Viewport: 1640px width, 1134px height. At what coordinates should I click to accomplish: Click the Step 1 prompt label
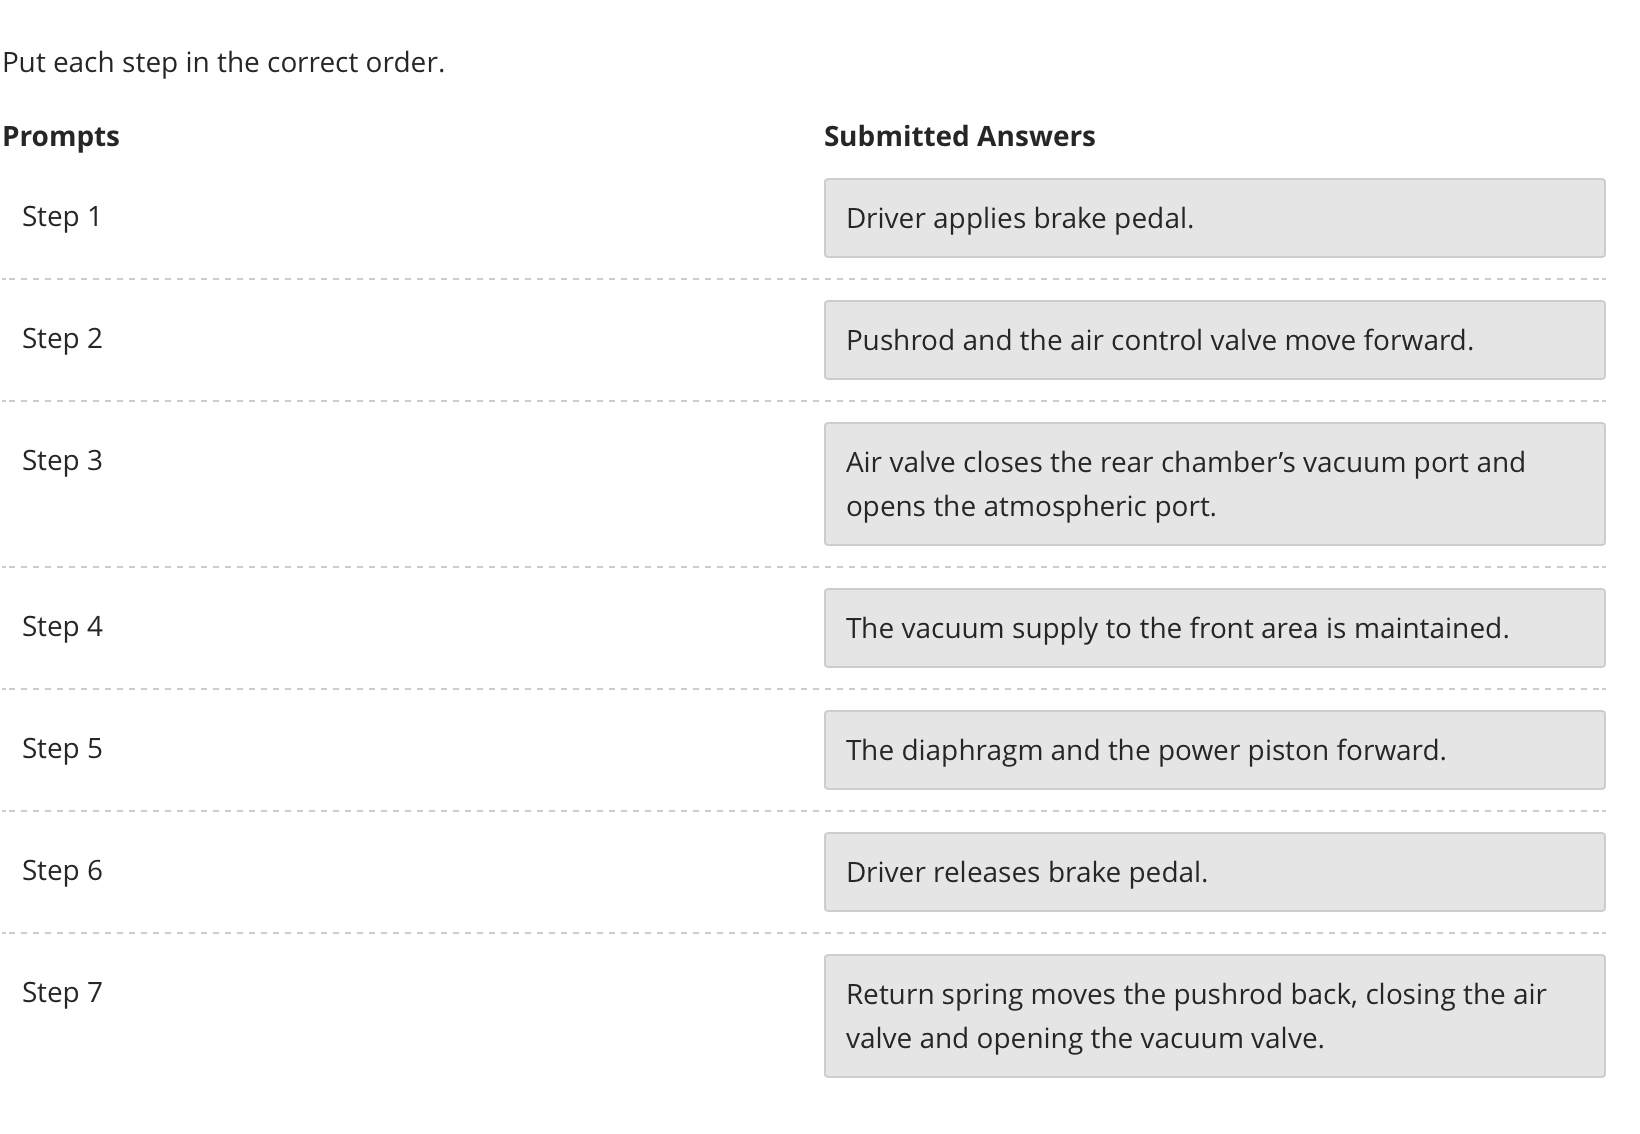tap(62, 217)
